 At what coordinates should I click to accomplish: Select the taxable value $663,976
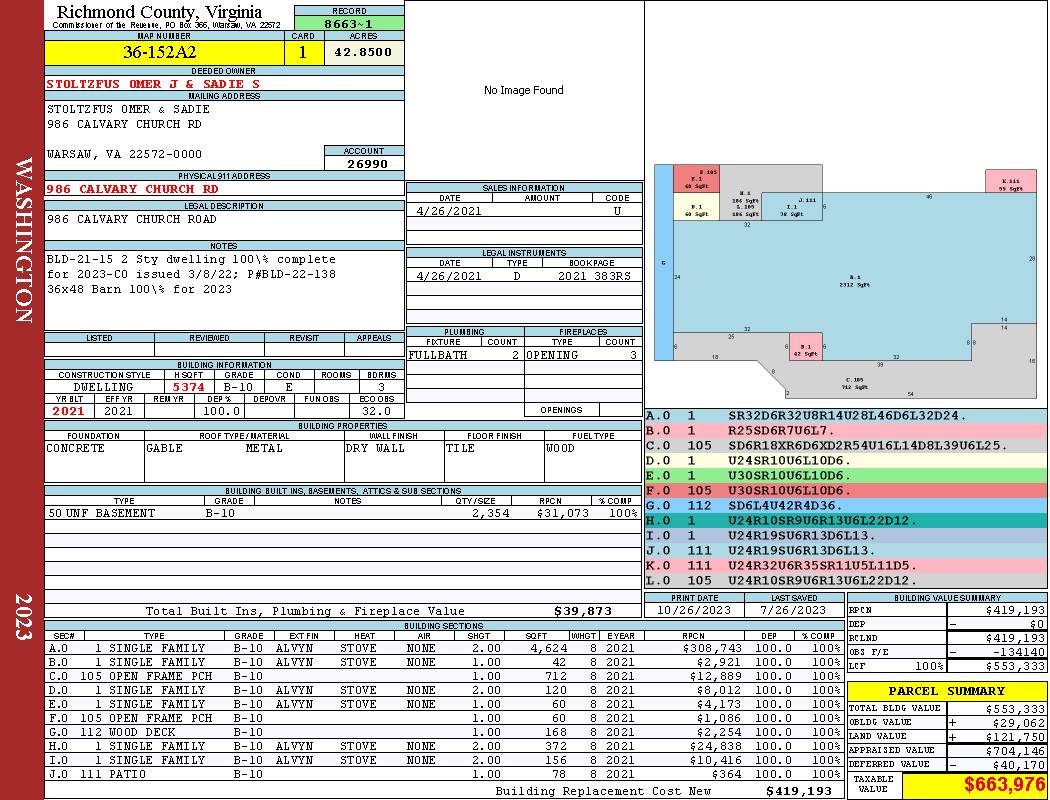coord(1004,784)
